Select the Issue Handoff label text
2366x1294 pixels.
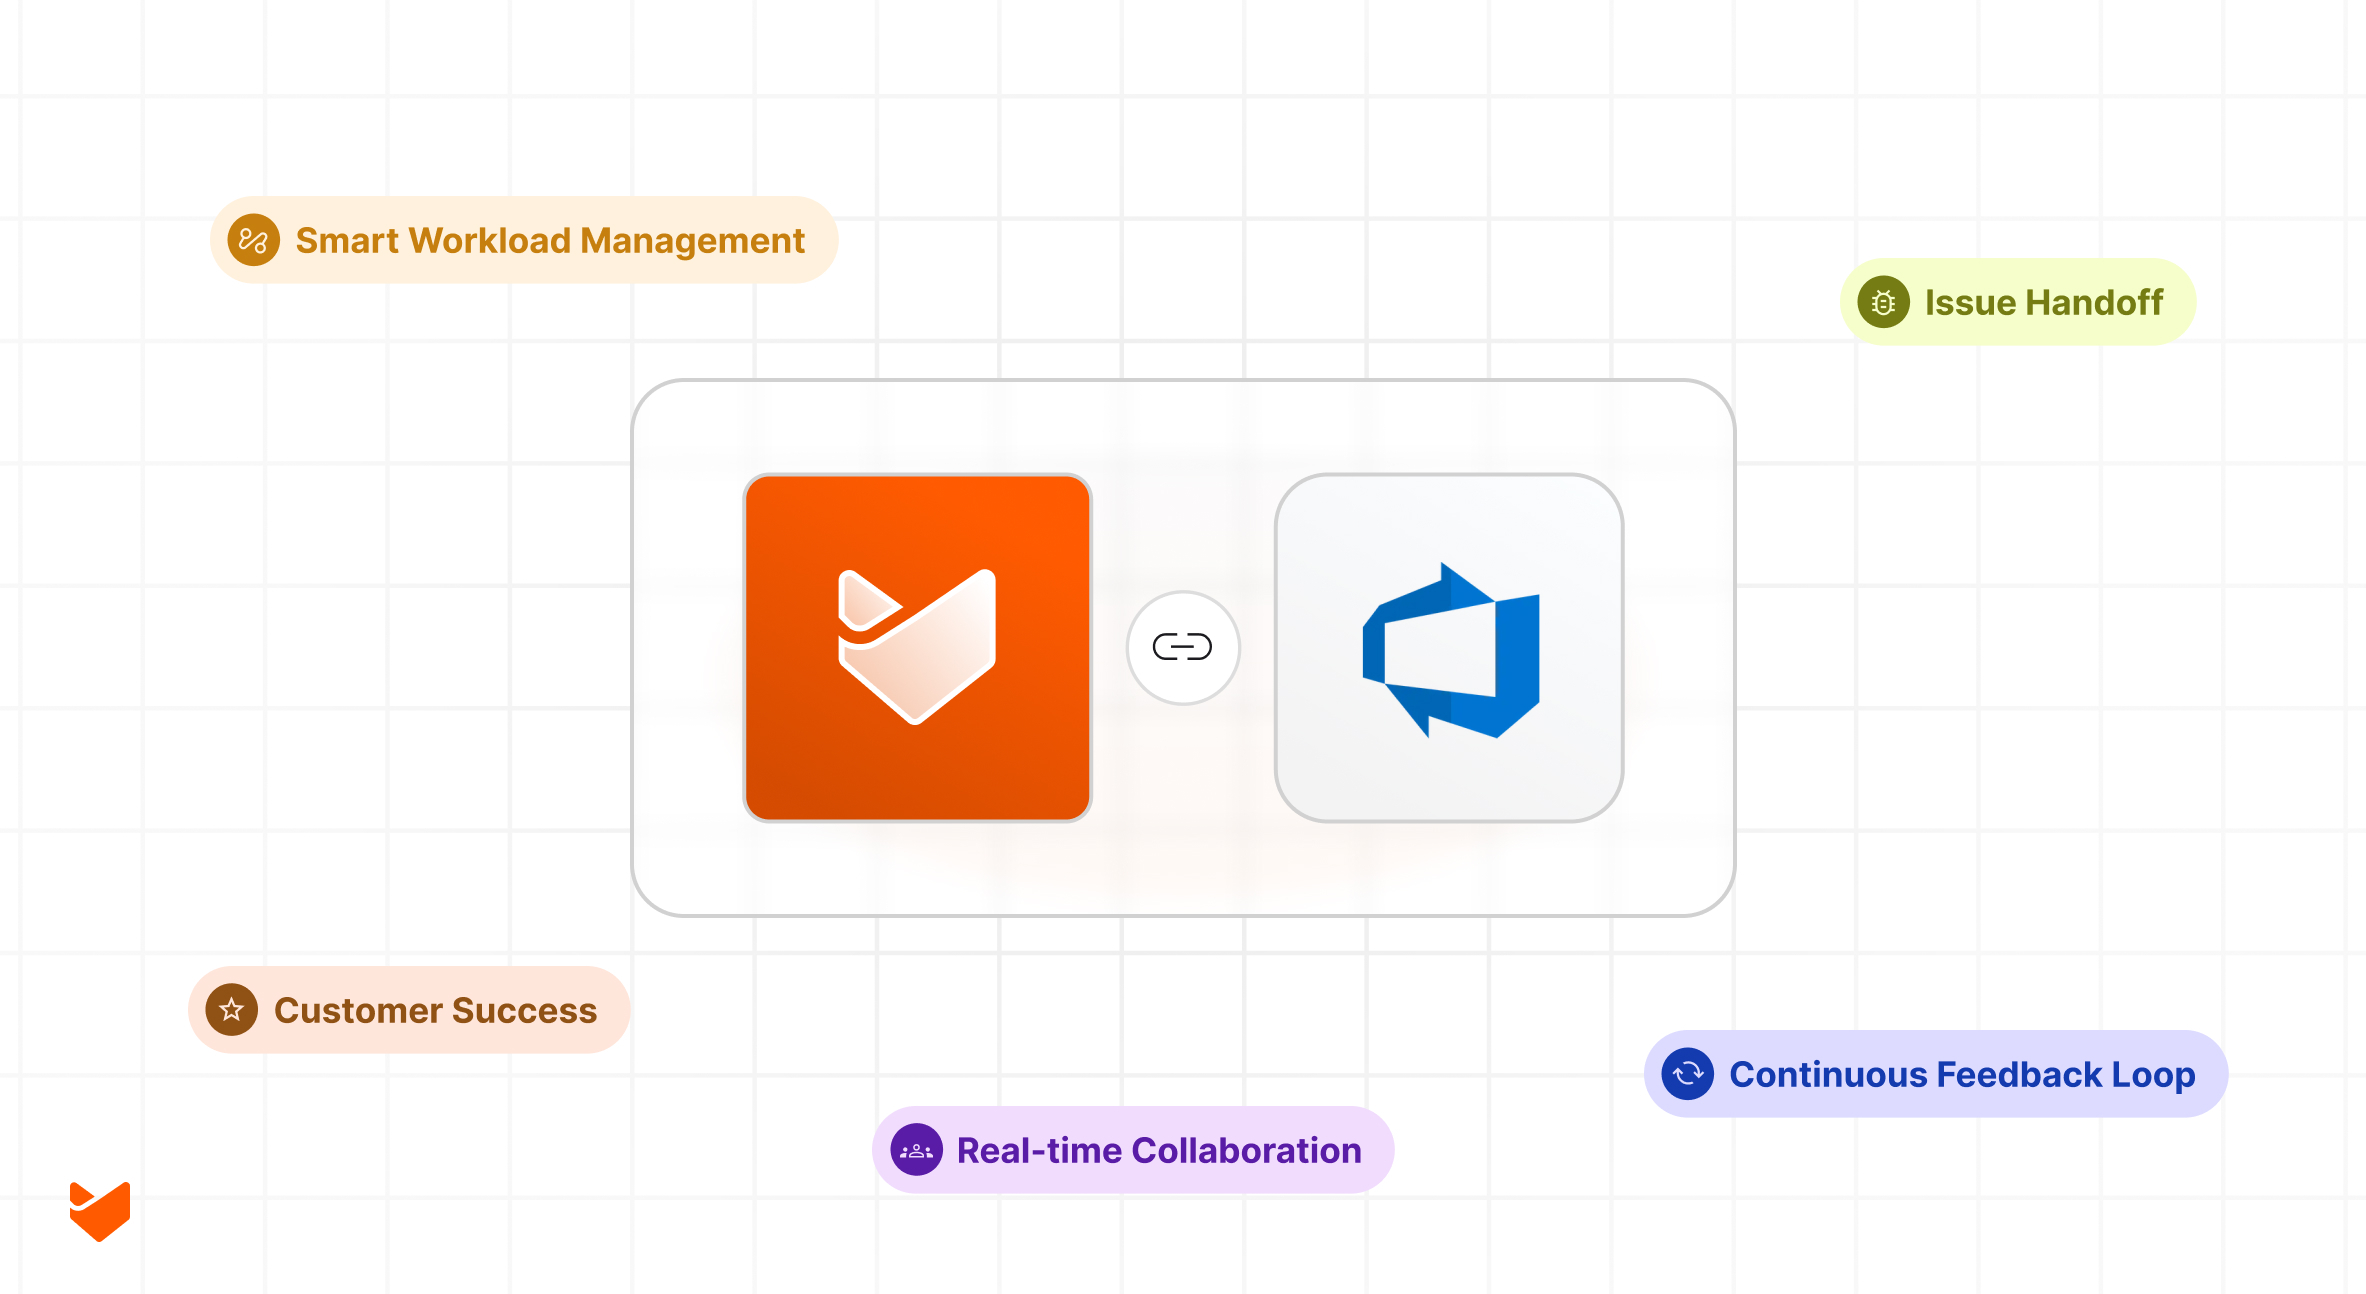[x=2043, y=302]
